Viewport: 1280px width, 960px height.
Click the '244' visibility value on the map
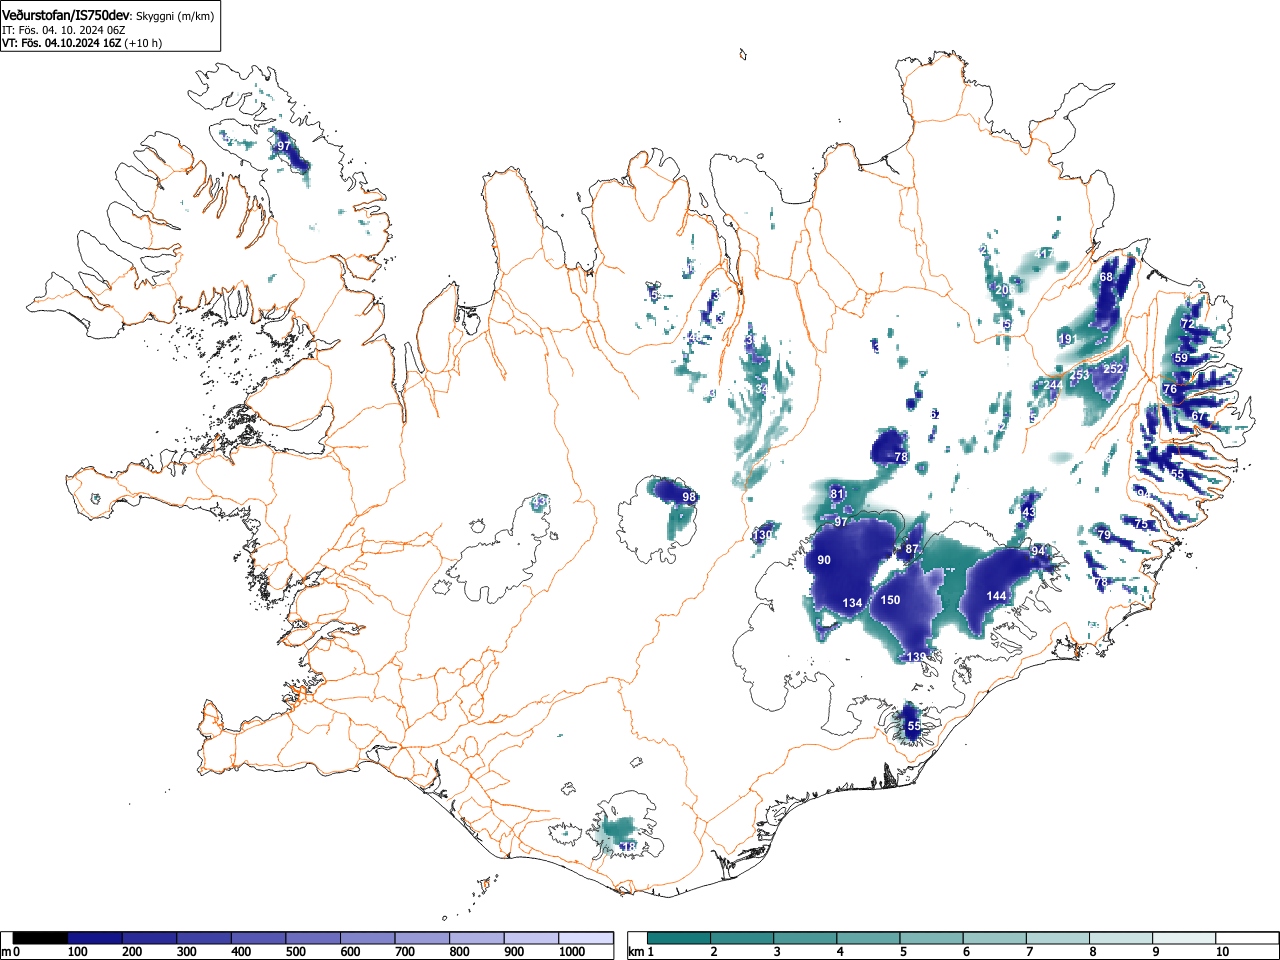pyautogui.click(x=1054, y=385)
